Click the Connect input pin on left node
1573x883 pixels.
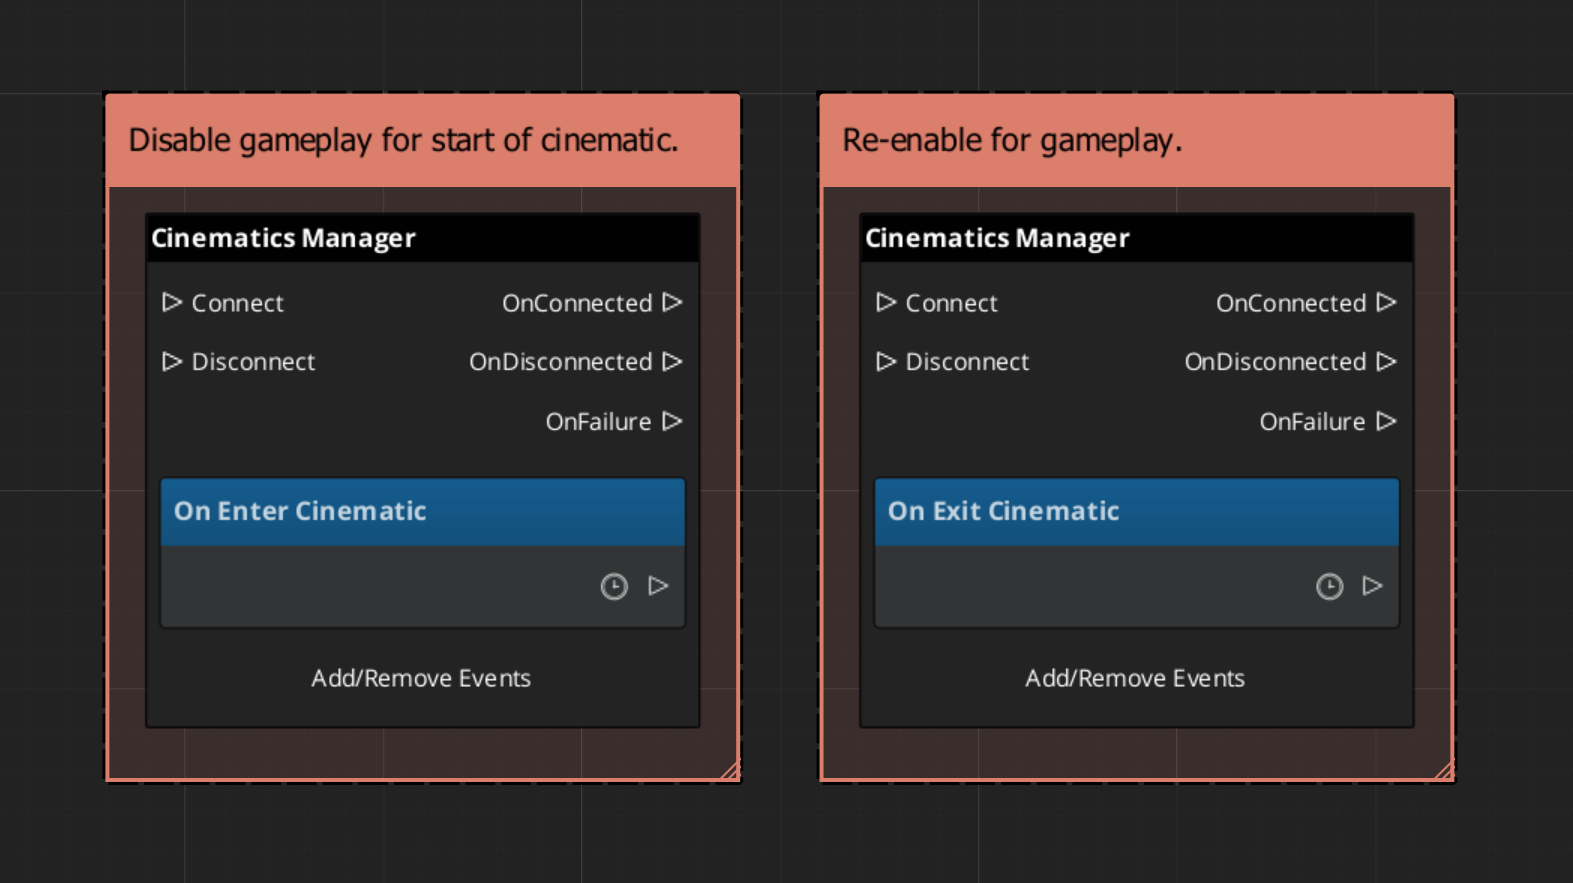point(172,302)
